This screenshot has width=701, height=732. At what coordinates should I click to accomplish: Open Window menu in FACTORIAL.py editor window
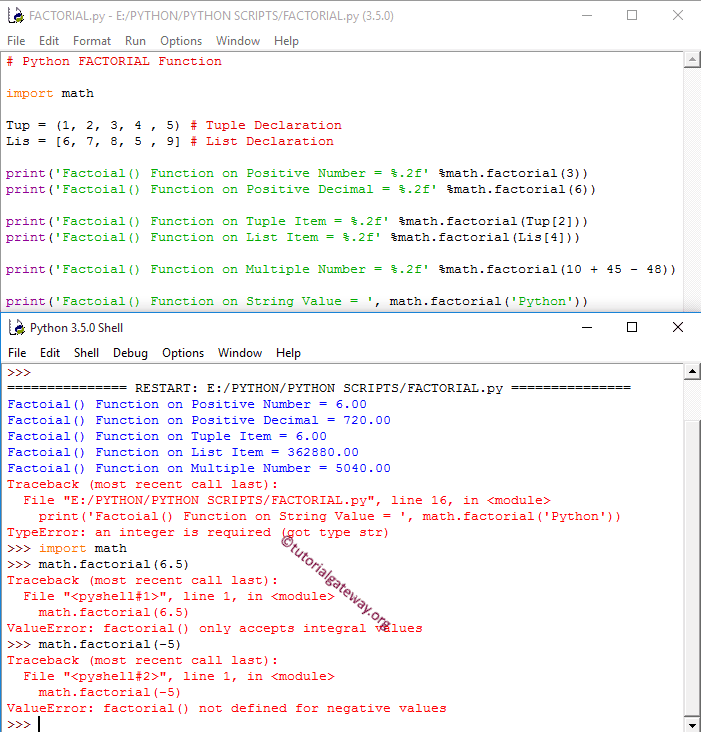click(x=238, y=41)
